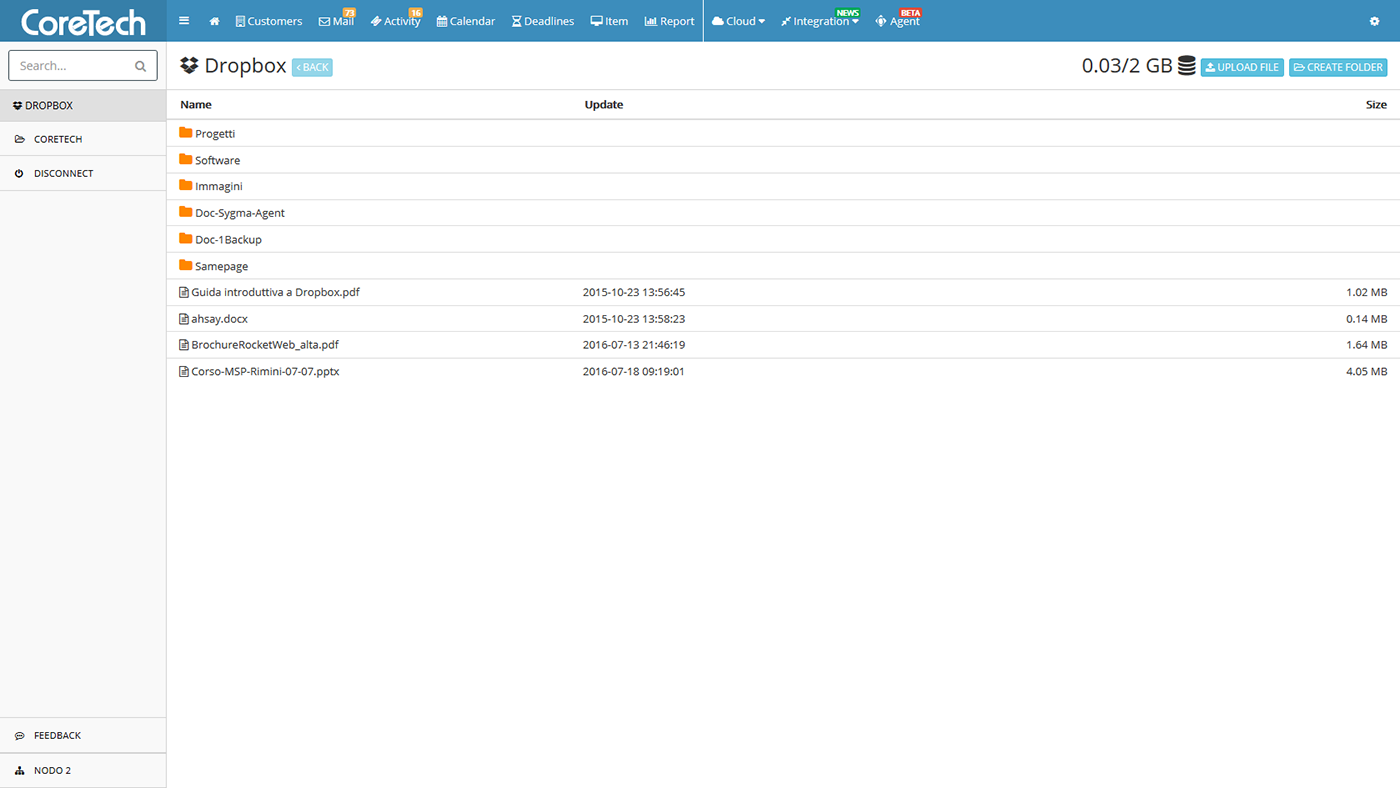Open the Software folder name

217,160
